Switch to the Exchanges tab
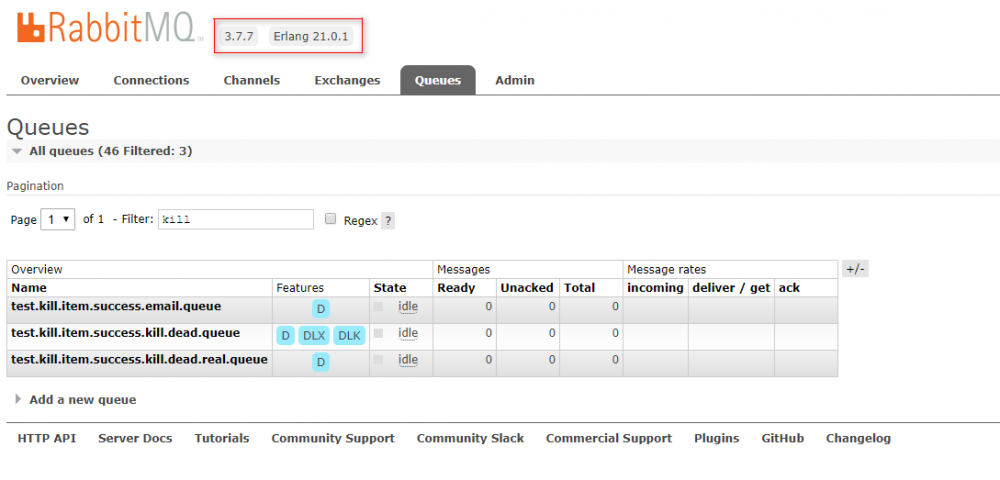 pos(347,80)
